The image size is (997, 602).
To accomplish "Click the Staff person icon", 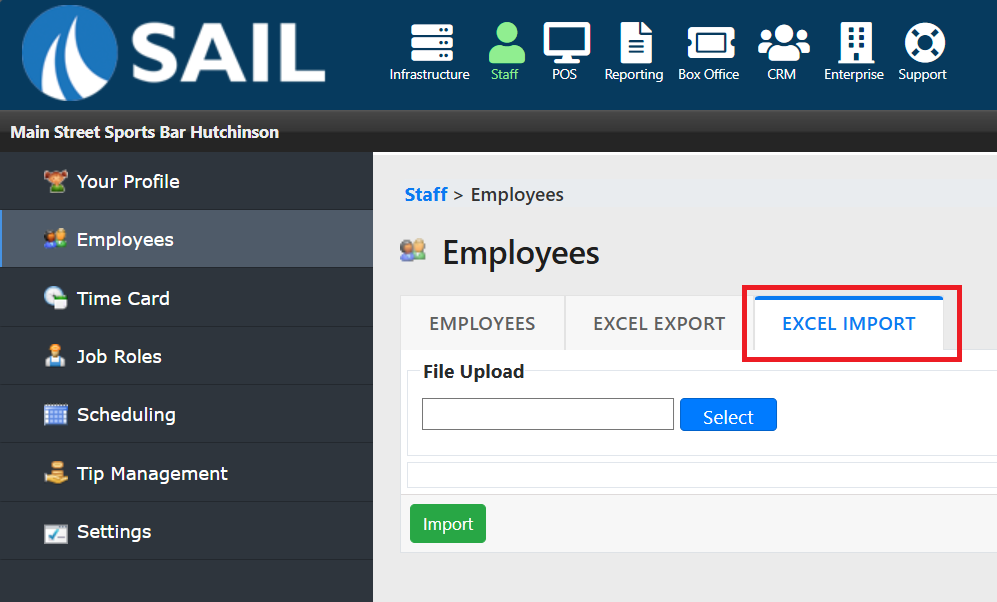I will point(506,44).
